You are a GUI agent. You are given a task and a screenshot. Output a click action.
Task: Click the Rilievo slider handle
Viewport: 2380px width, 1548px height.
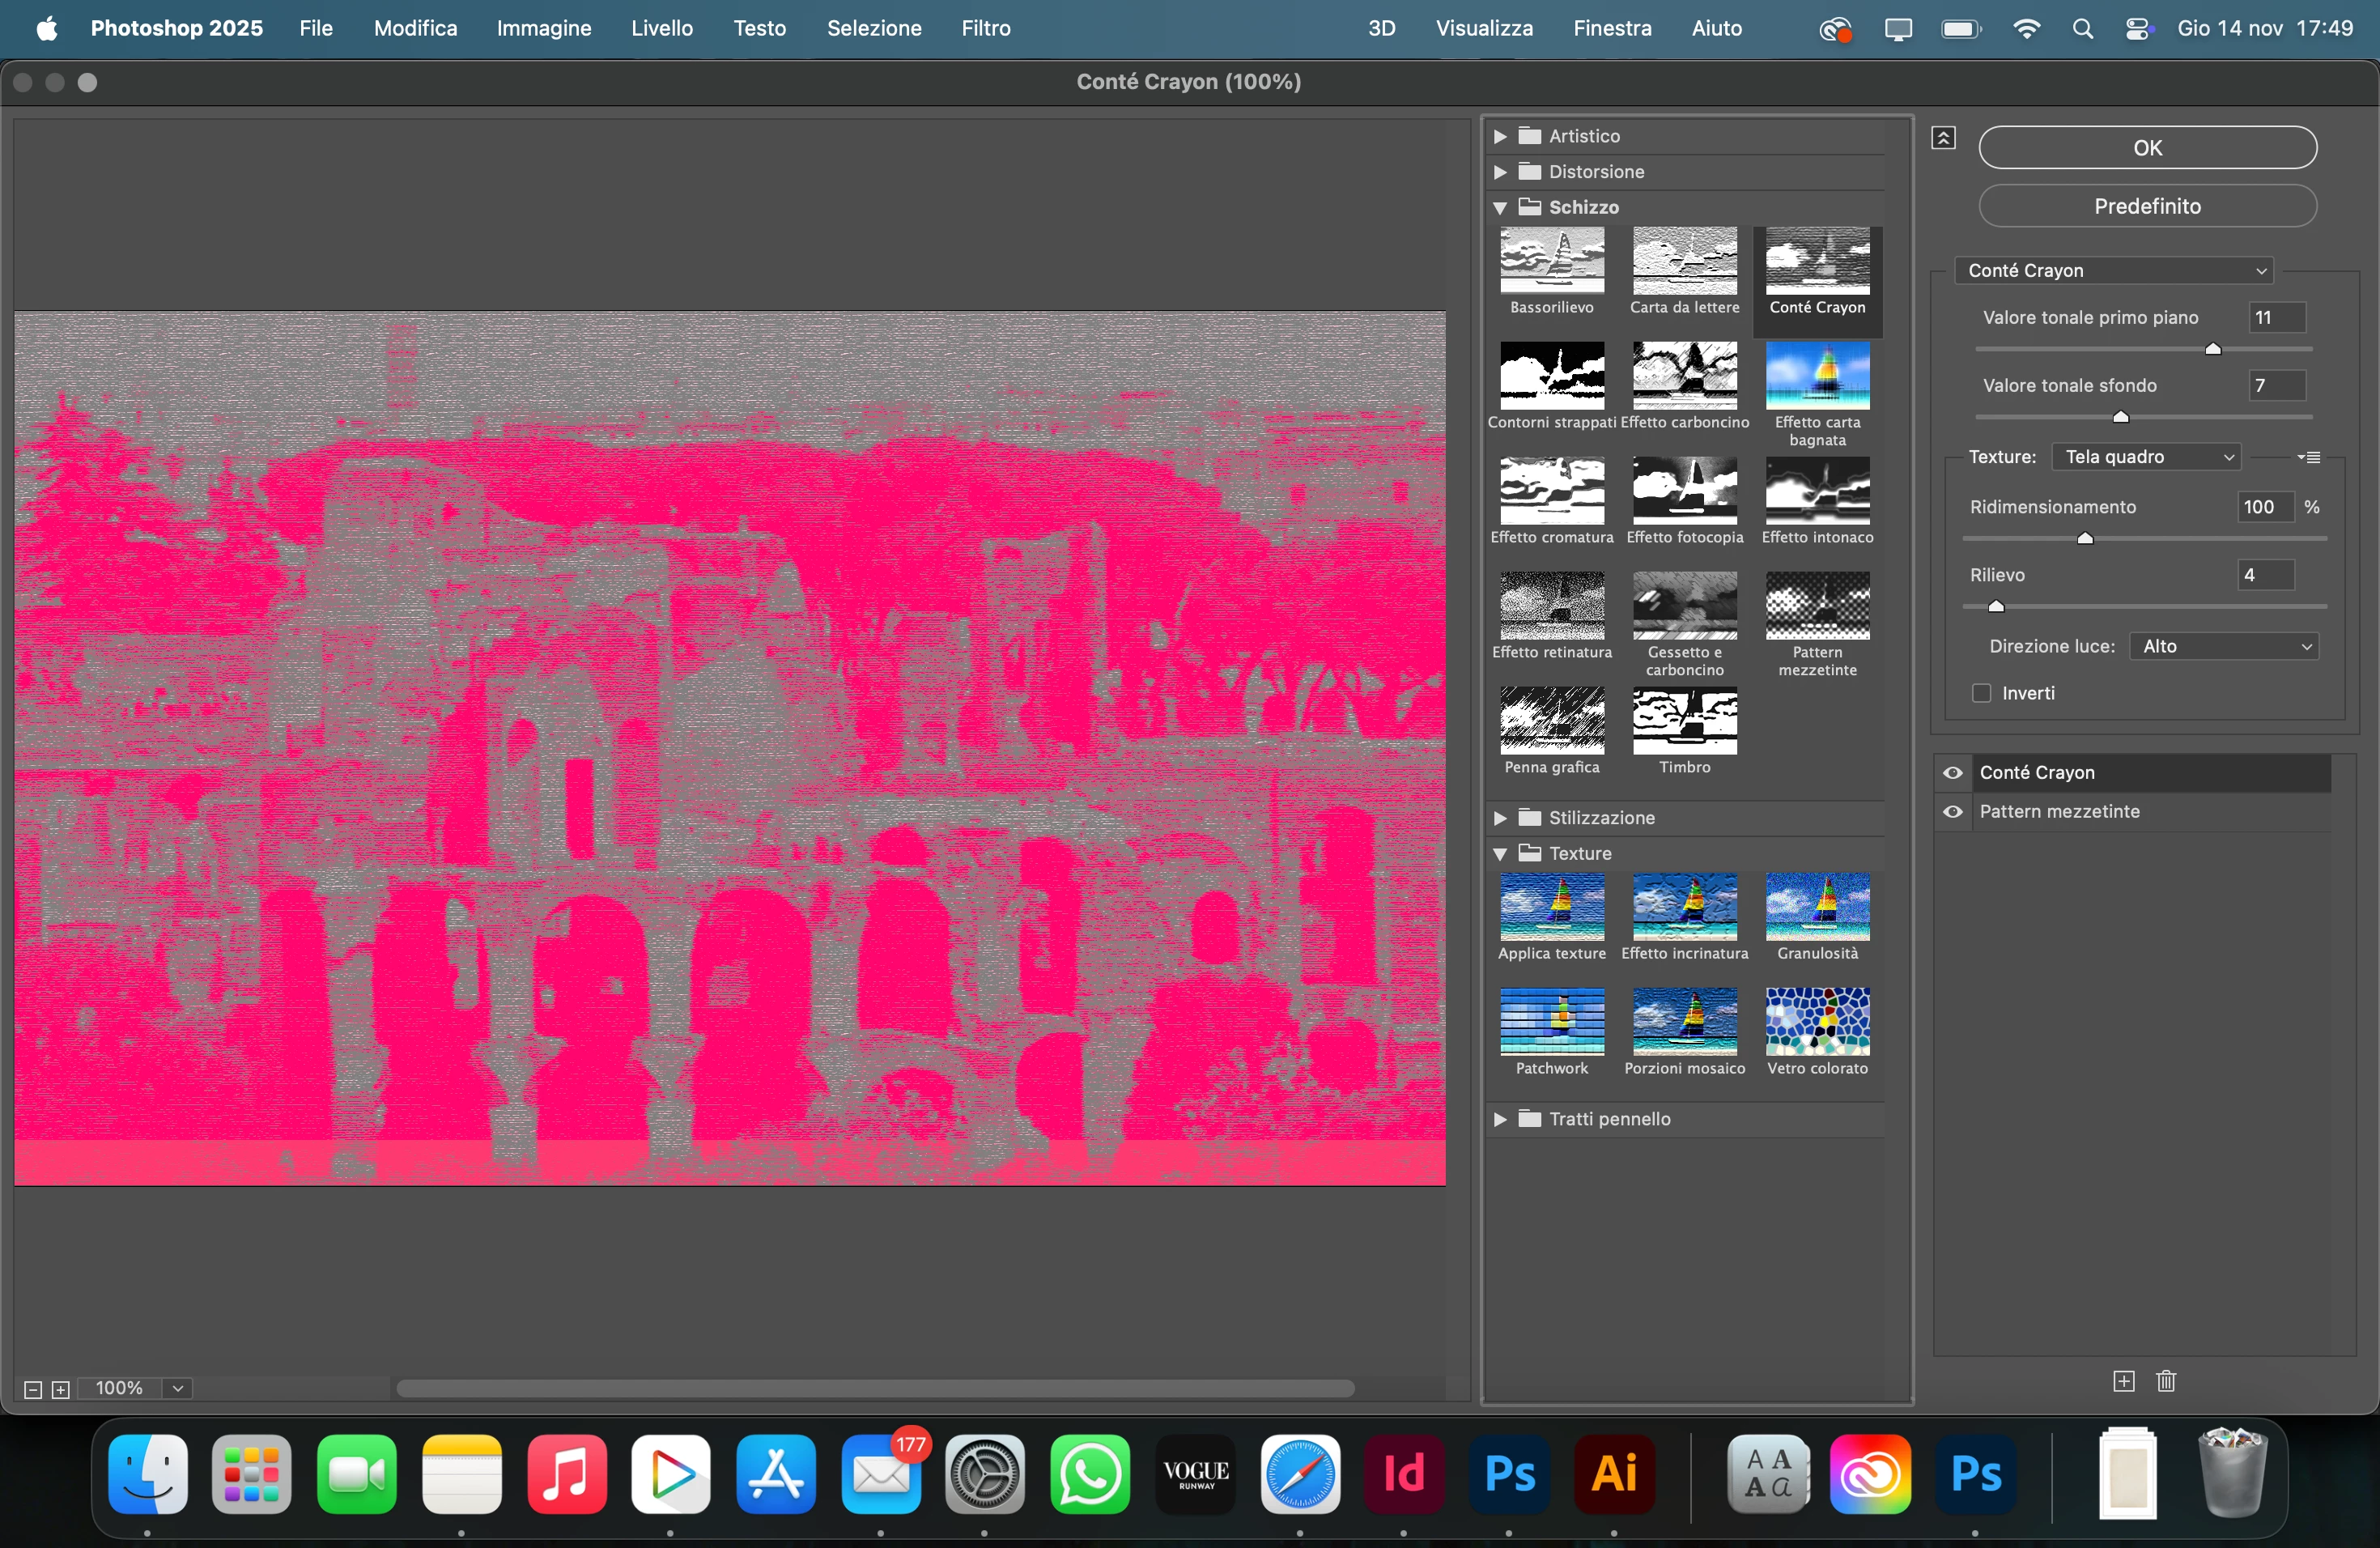1996,606
